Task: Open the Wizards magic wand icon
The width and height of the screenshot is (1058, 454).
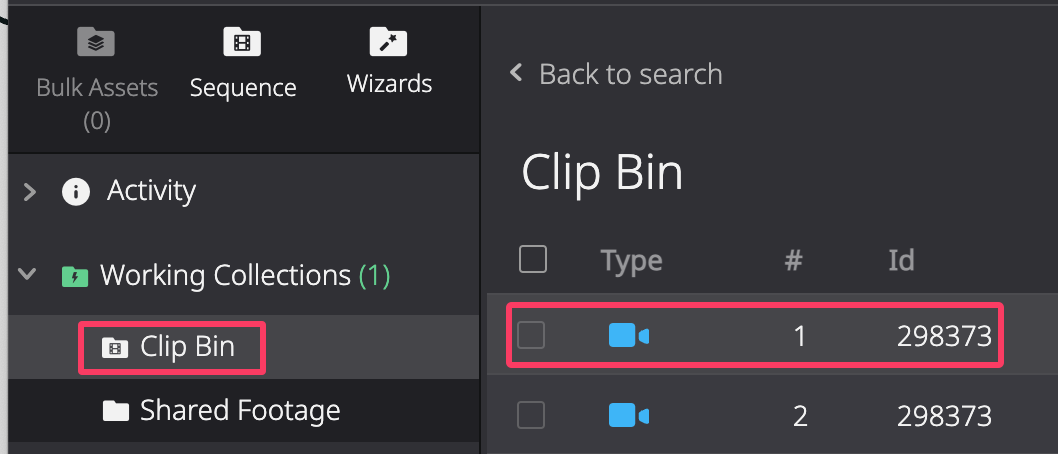Action: pos(389,42)
